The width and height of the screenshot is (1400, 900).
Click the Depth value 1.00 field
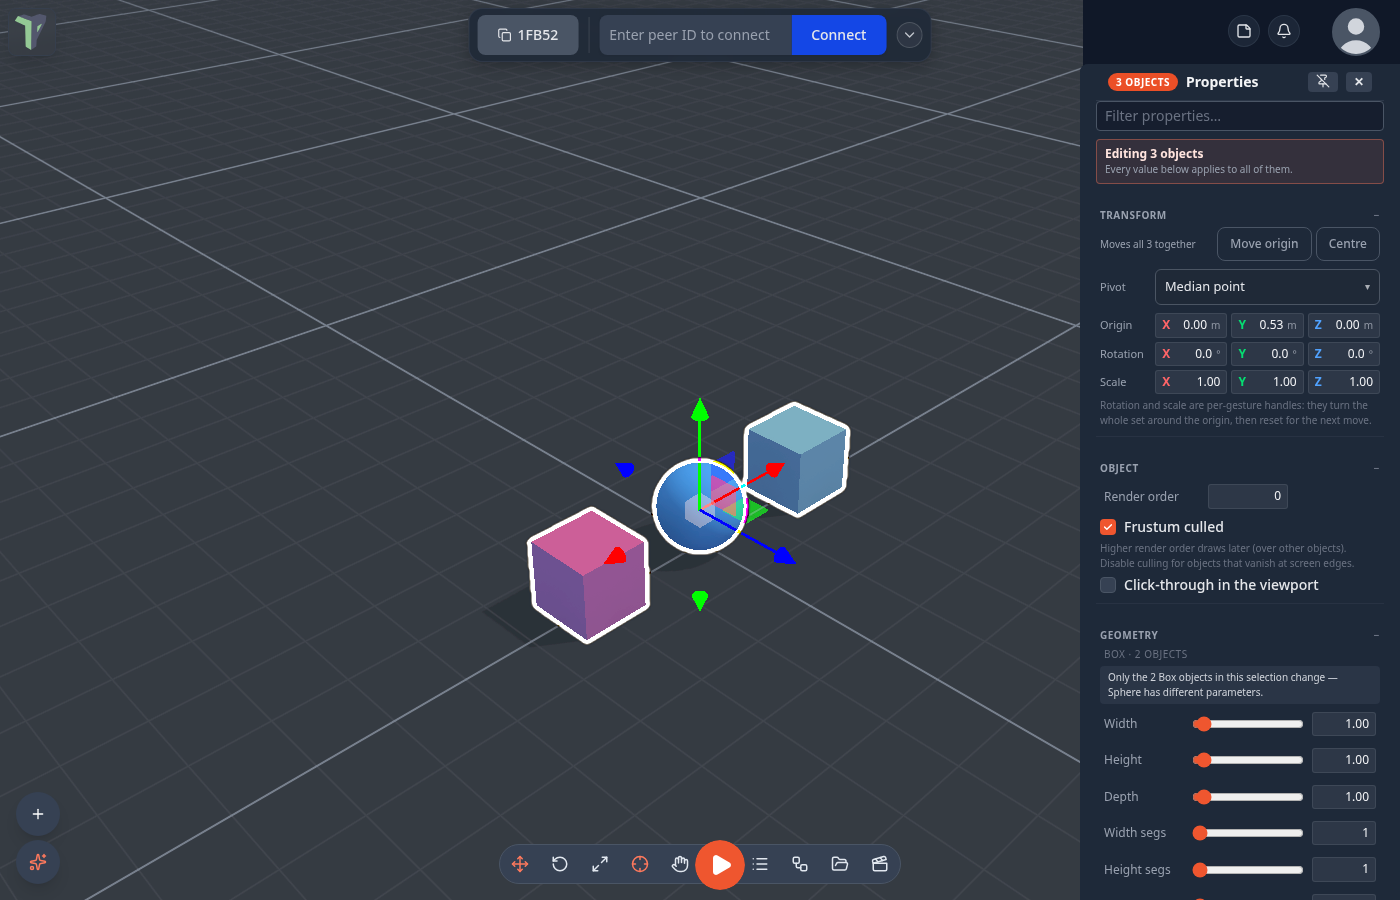[x=1344, y=797]
